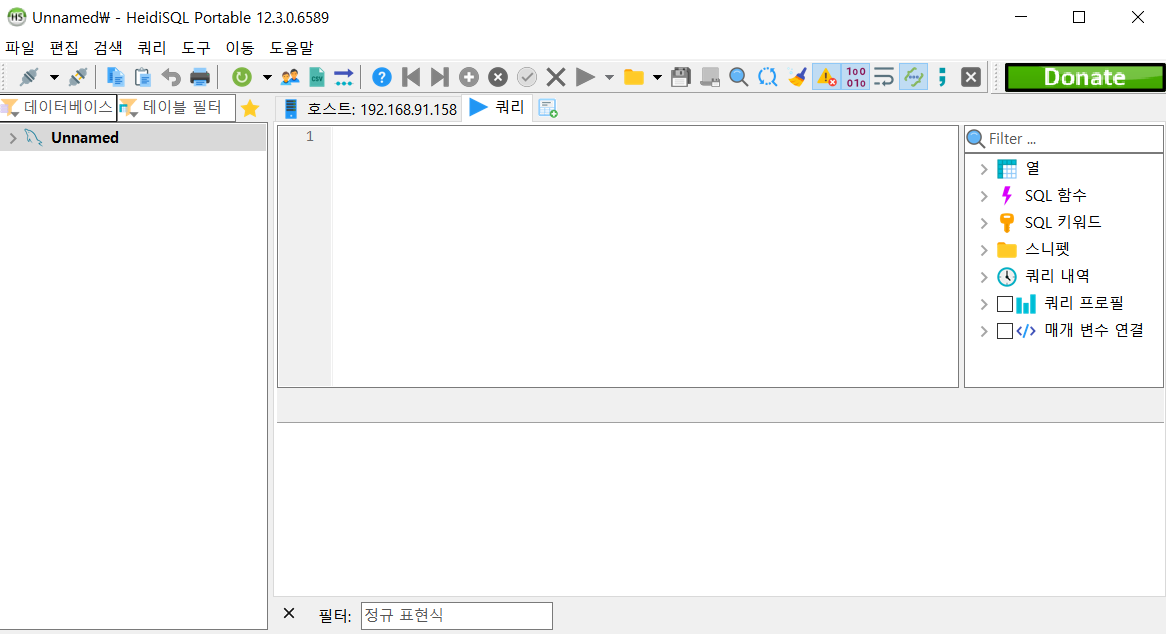Screen dimensions: 1166x634
Task: Click the 데이터베이스 filter field
Action: pos(59,108)
